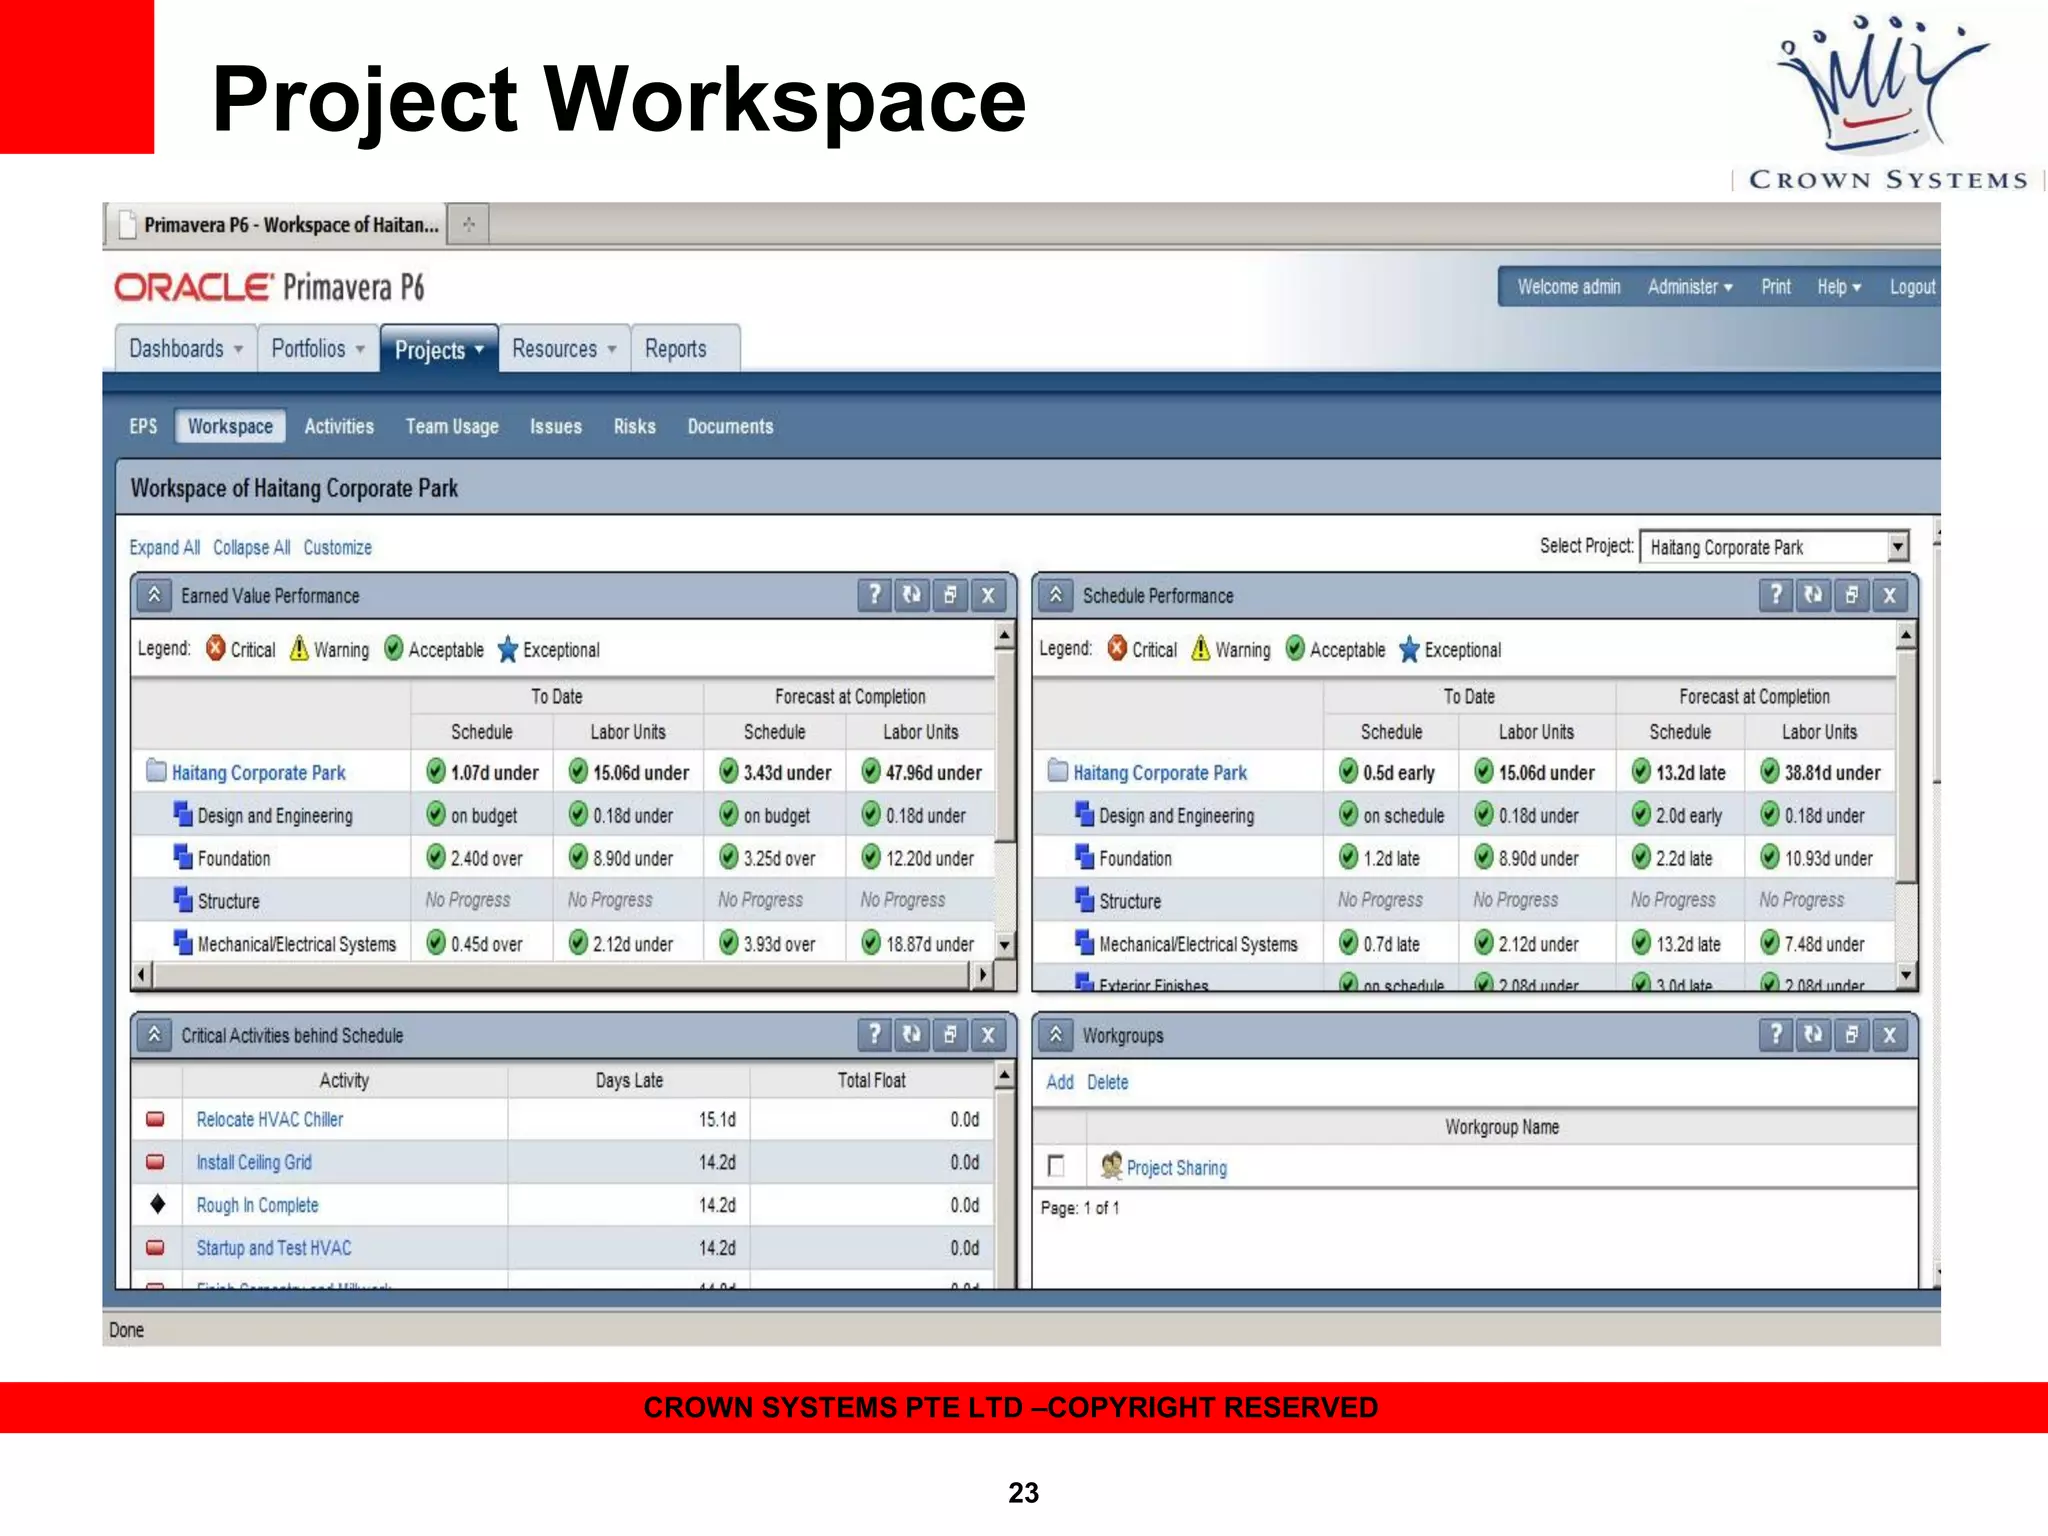
Task: Maximize the Earned Value Performance panel
Action: click(950, 595)
